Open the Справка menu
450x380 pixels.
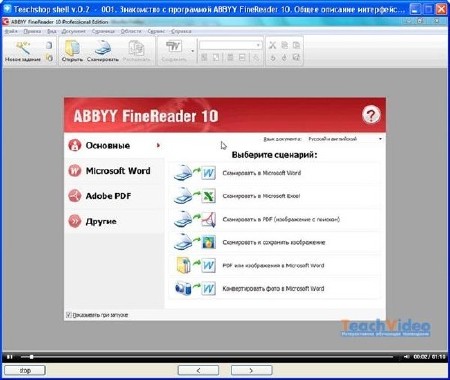click(181, 31)
